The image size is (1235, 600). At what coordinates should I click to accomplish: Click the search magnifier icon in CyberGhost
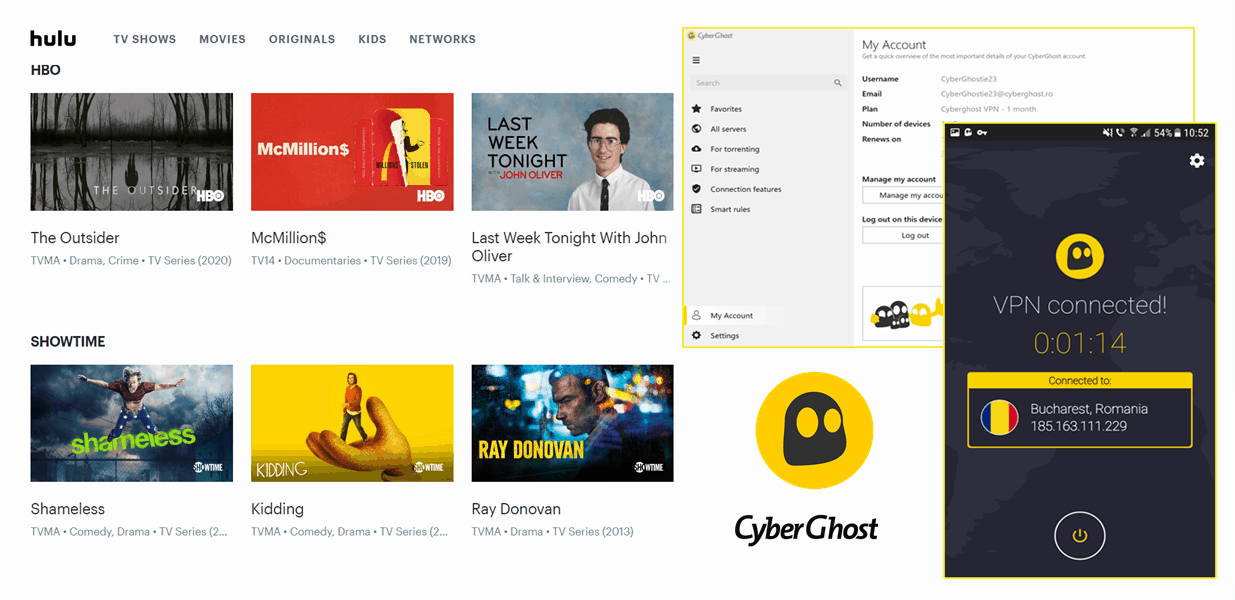click(x=838, y=83)
